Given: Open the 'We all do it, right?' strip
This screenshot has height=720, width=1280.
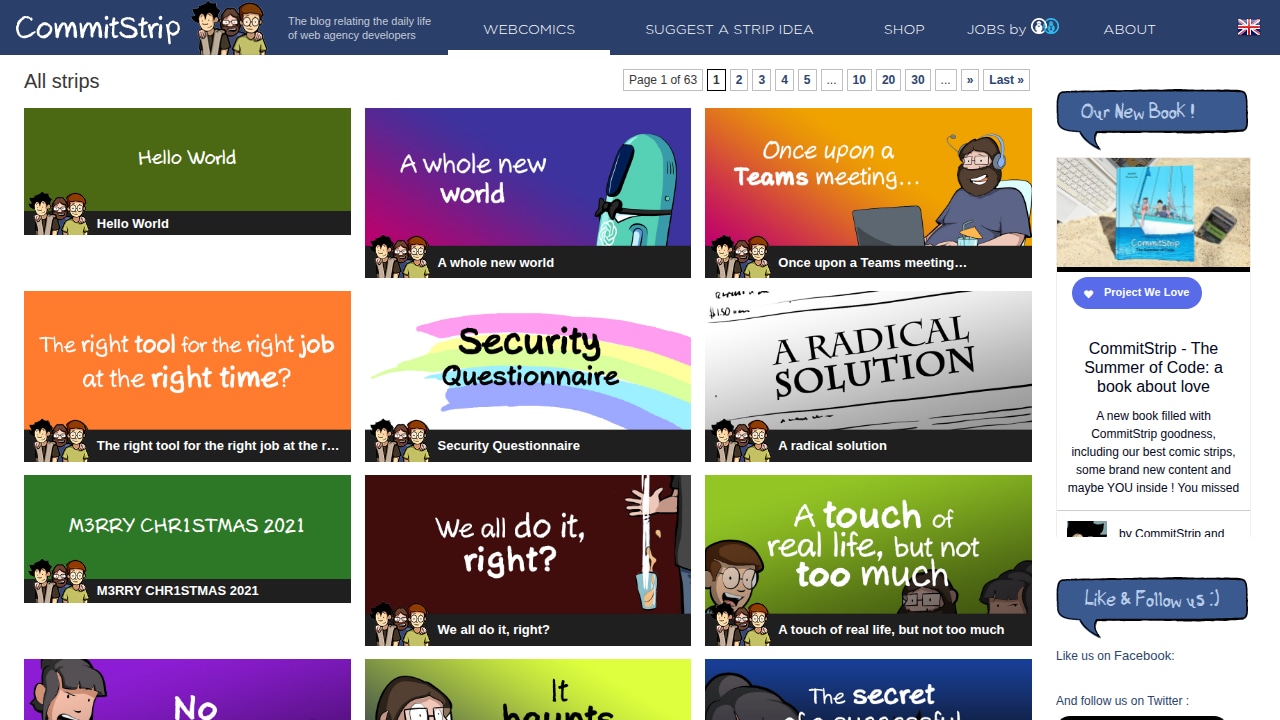Looking at the screenshot, I should [x=528, y=560].
